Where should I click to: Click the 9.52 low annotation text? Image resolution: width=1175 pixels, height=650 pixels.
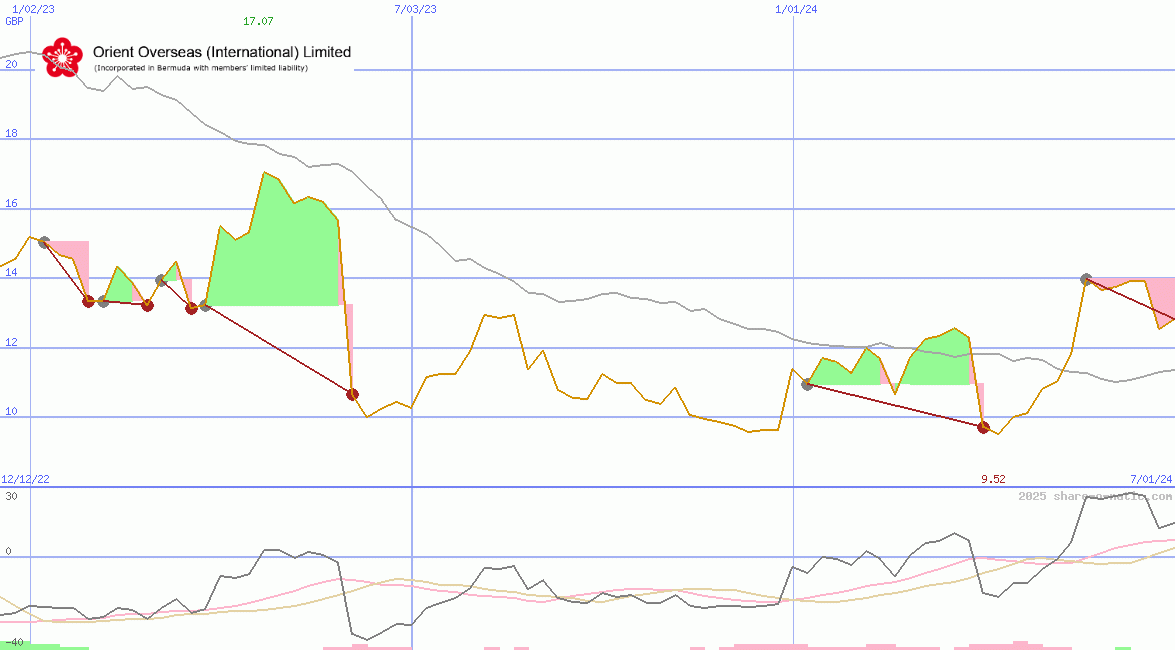pos(993,479)
